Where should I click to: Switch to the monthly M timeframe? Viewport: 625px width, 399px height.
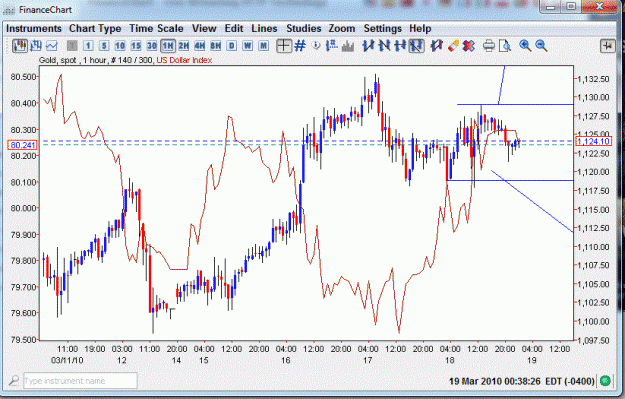click(x=263, y=46)
